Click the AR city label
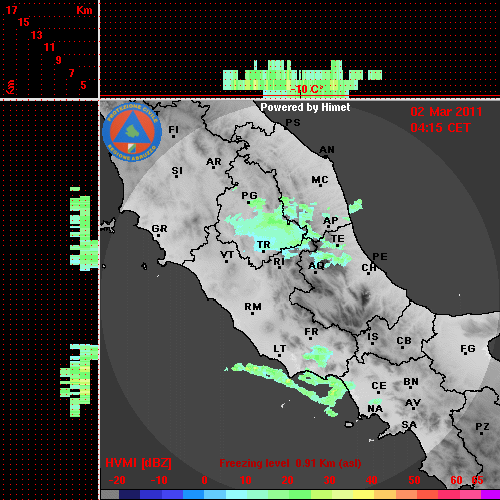The height and width of the screenshot is (500, 500). pyautogui.click(x=214, y=162)
